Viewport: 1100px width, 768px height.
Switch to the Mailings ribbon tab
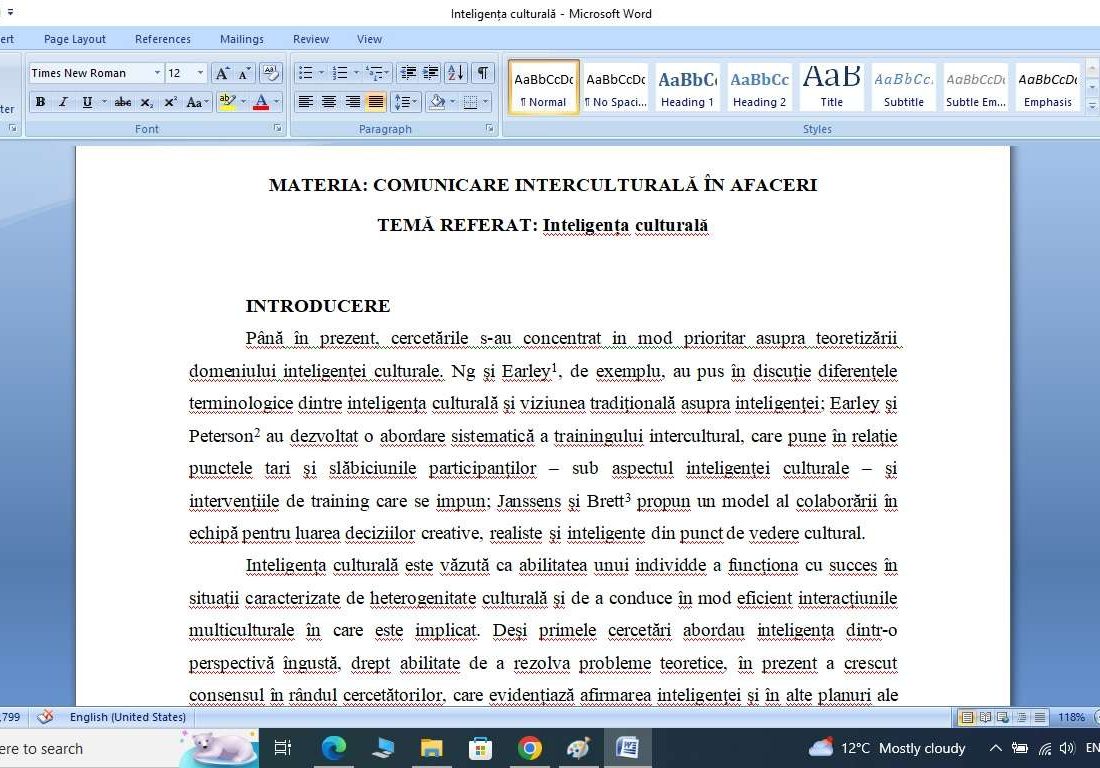241,39
